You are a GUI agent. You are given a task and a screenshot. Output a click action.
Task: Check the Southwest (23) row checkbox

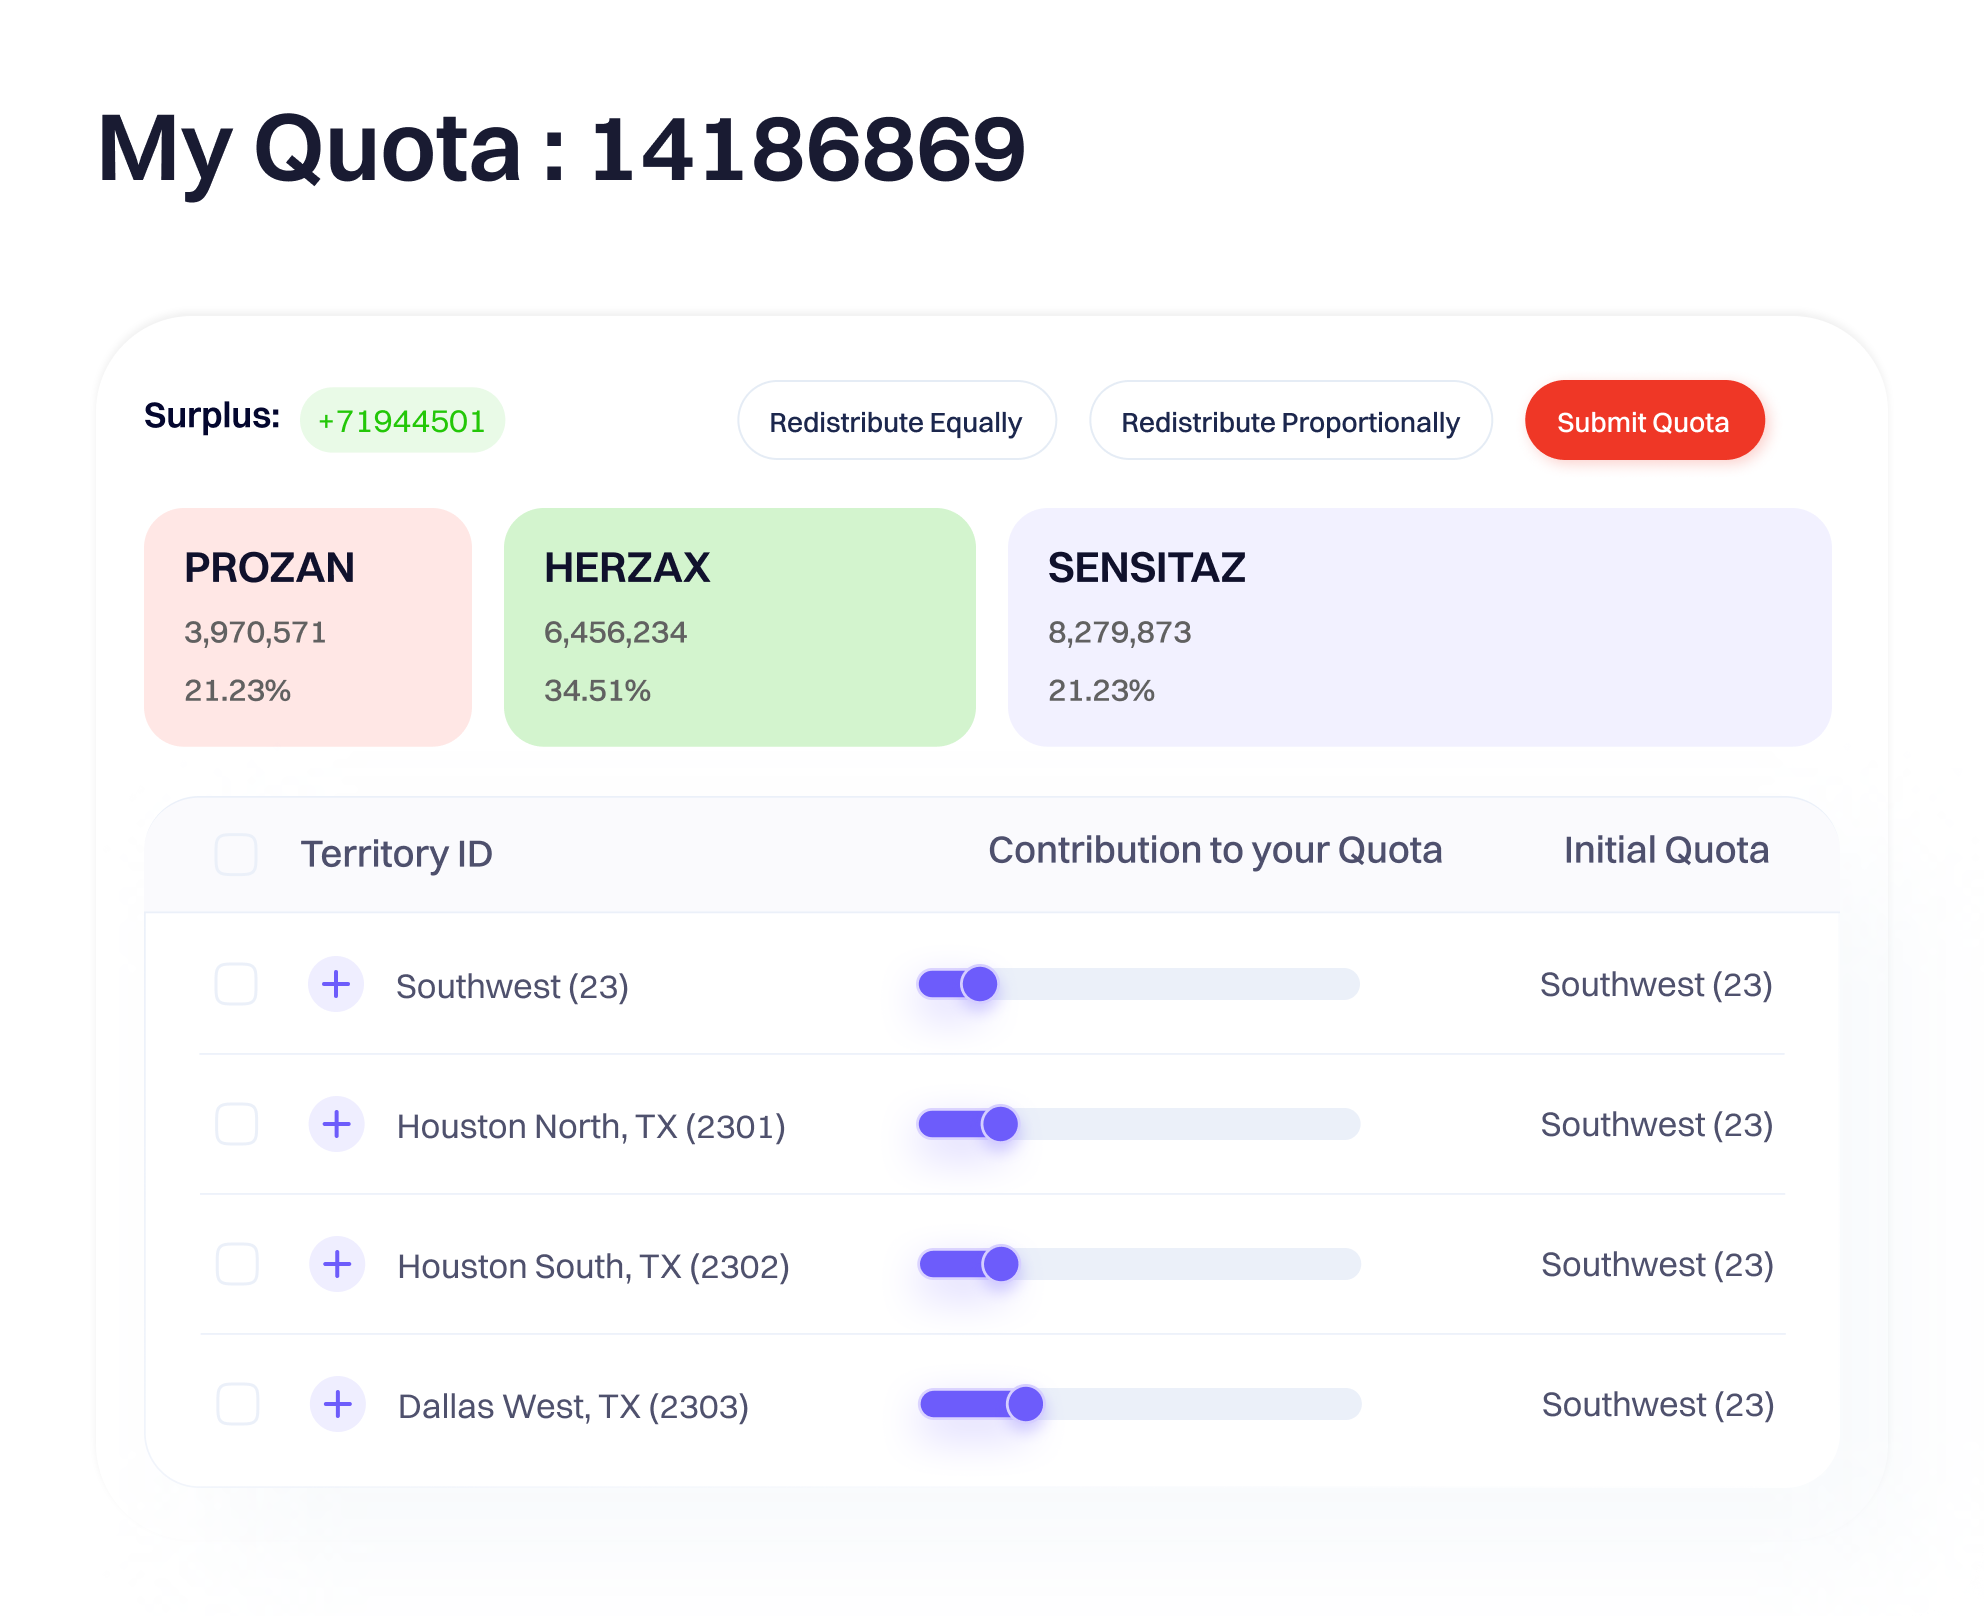click(x=236, y=984)
